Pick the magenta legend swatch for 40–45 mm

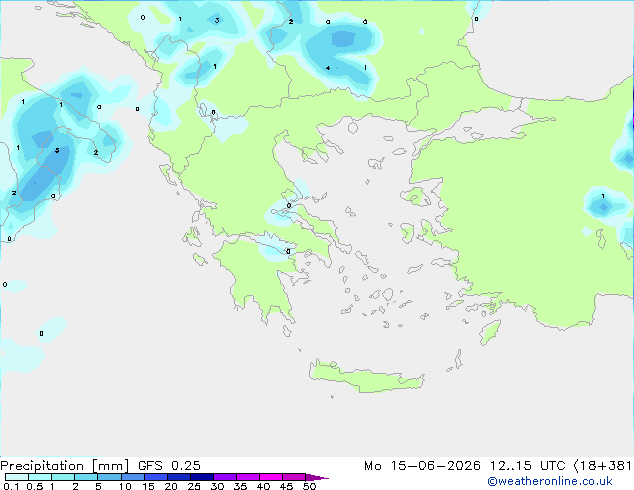pyautogui.click(x=271, y=477)
